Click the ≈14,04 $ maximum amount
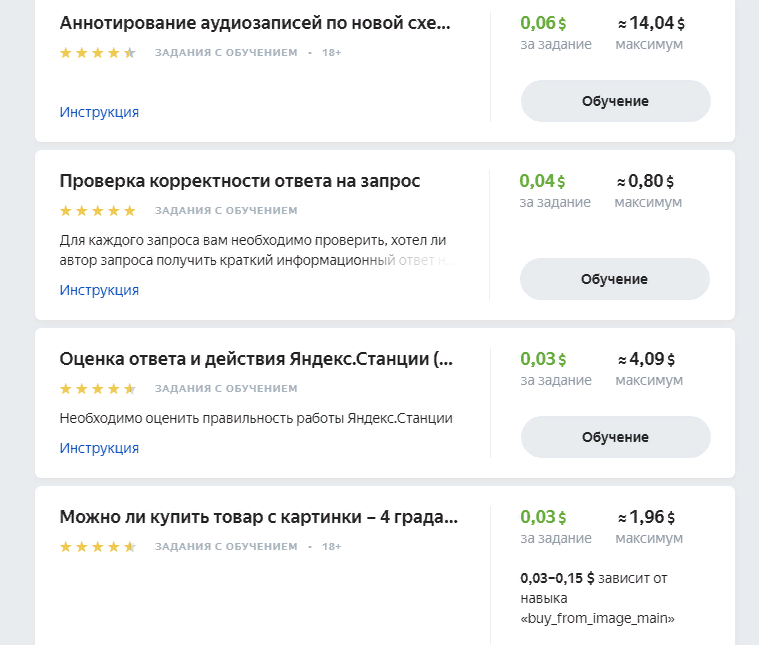Screen dimensions: 759x645 click(651, 23)
